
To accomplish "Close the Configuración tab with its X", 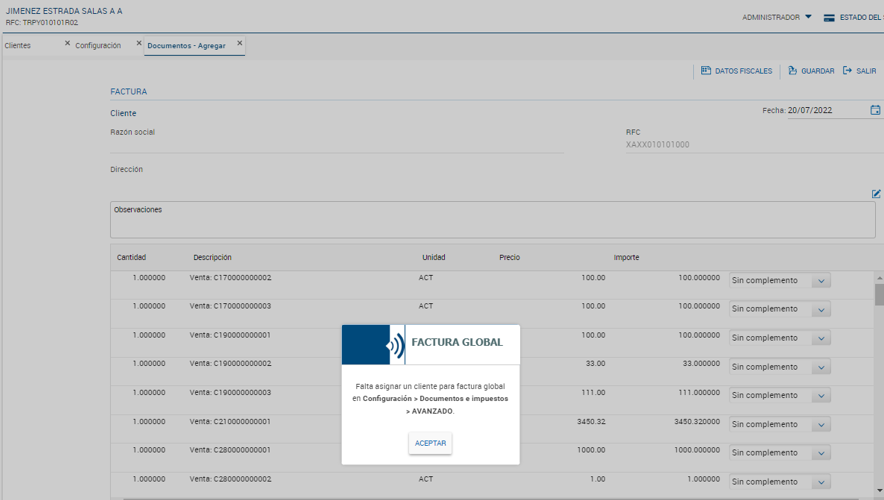I will [x=138, y=44].
